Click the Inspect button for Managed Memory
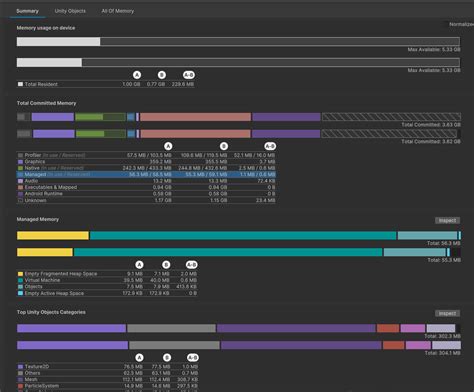This screenshot has height=392, width=474. pyautogui.click(x=447, y=220)
